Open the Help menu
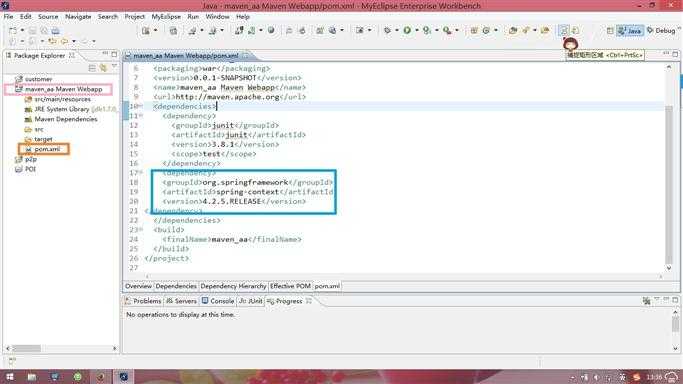 (243, 17)
